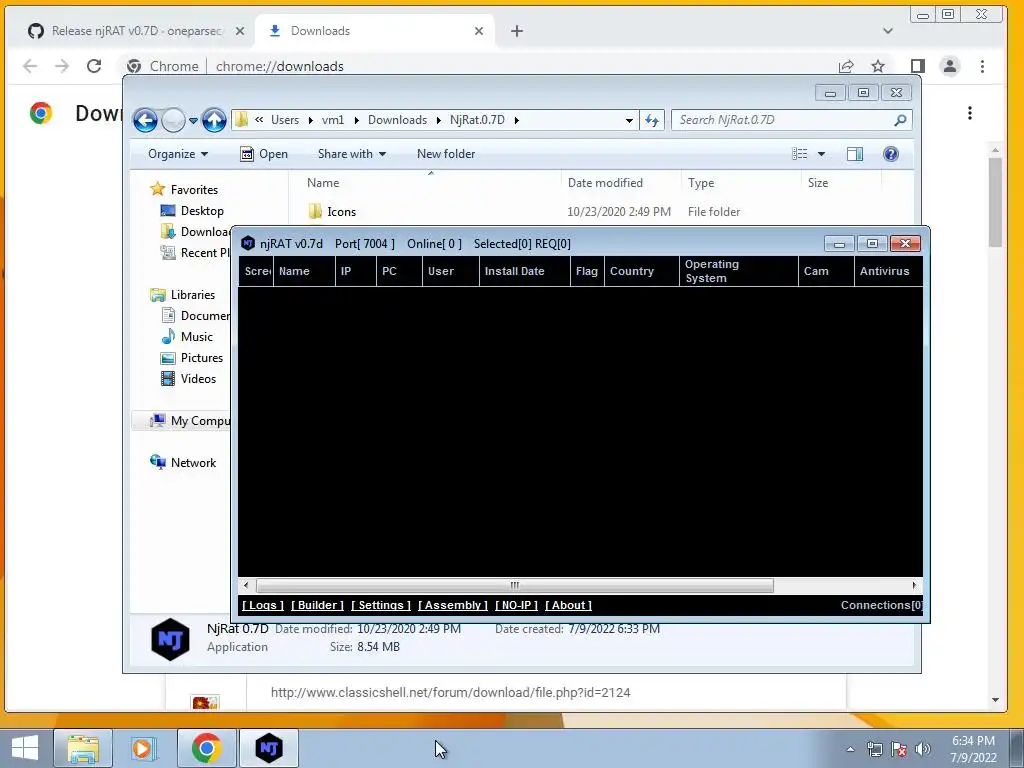
Task: Click the Explorer search magnifier icon
Action: (901, 120)
